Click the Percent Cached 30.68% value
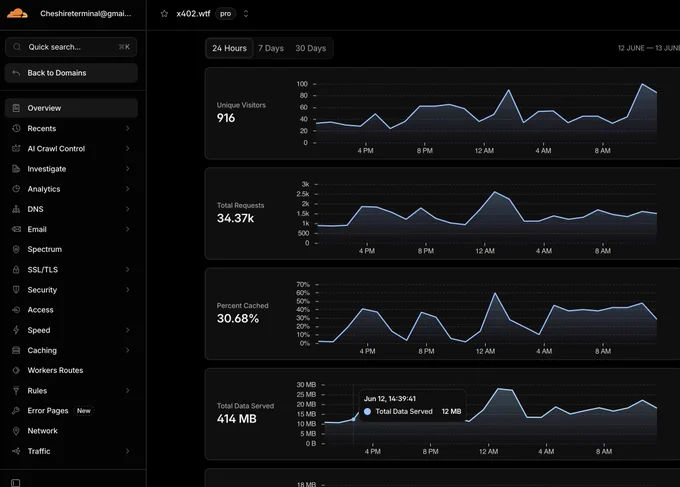 click(238, 318)
